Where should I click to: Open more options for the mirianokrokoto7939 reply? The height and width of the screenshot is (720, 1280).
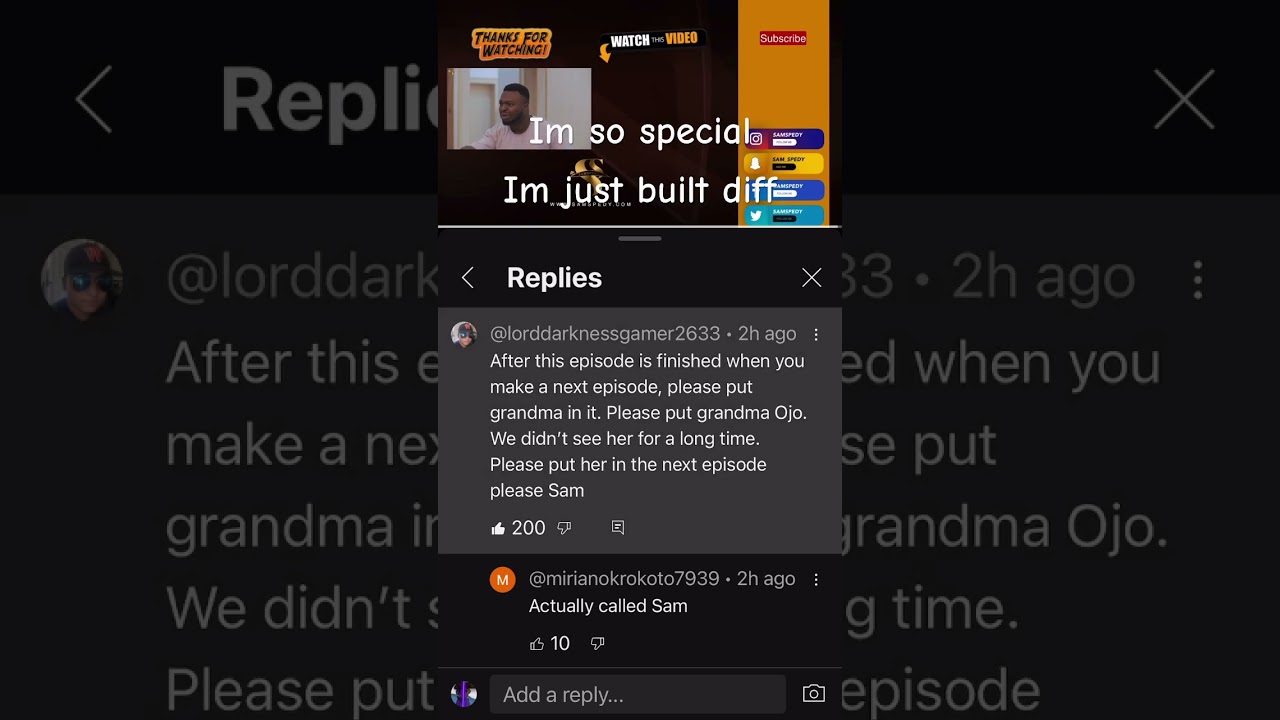[x=816, y=580]
